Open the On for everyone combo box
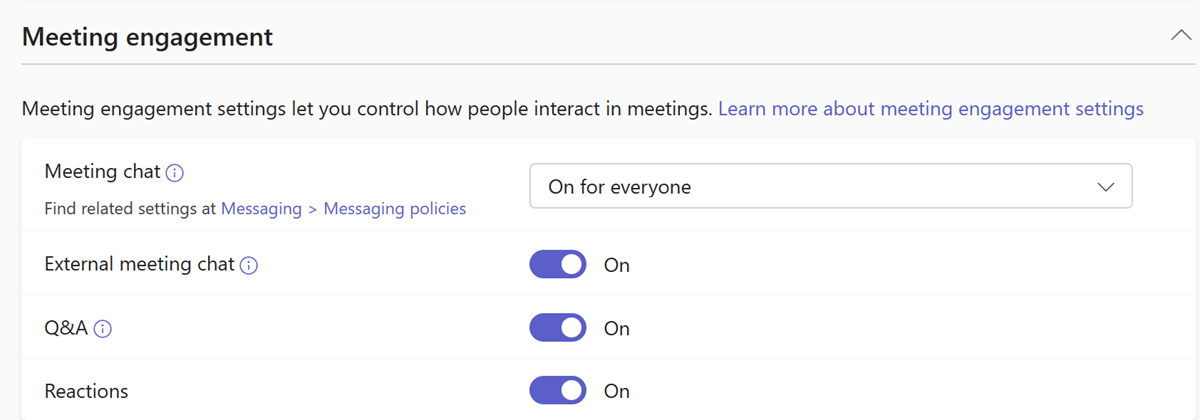Image resolution: width=1200 pixels, height=420 pixels. click(x=831, y=186)
